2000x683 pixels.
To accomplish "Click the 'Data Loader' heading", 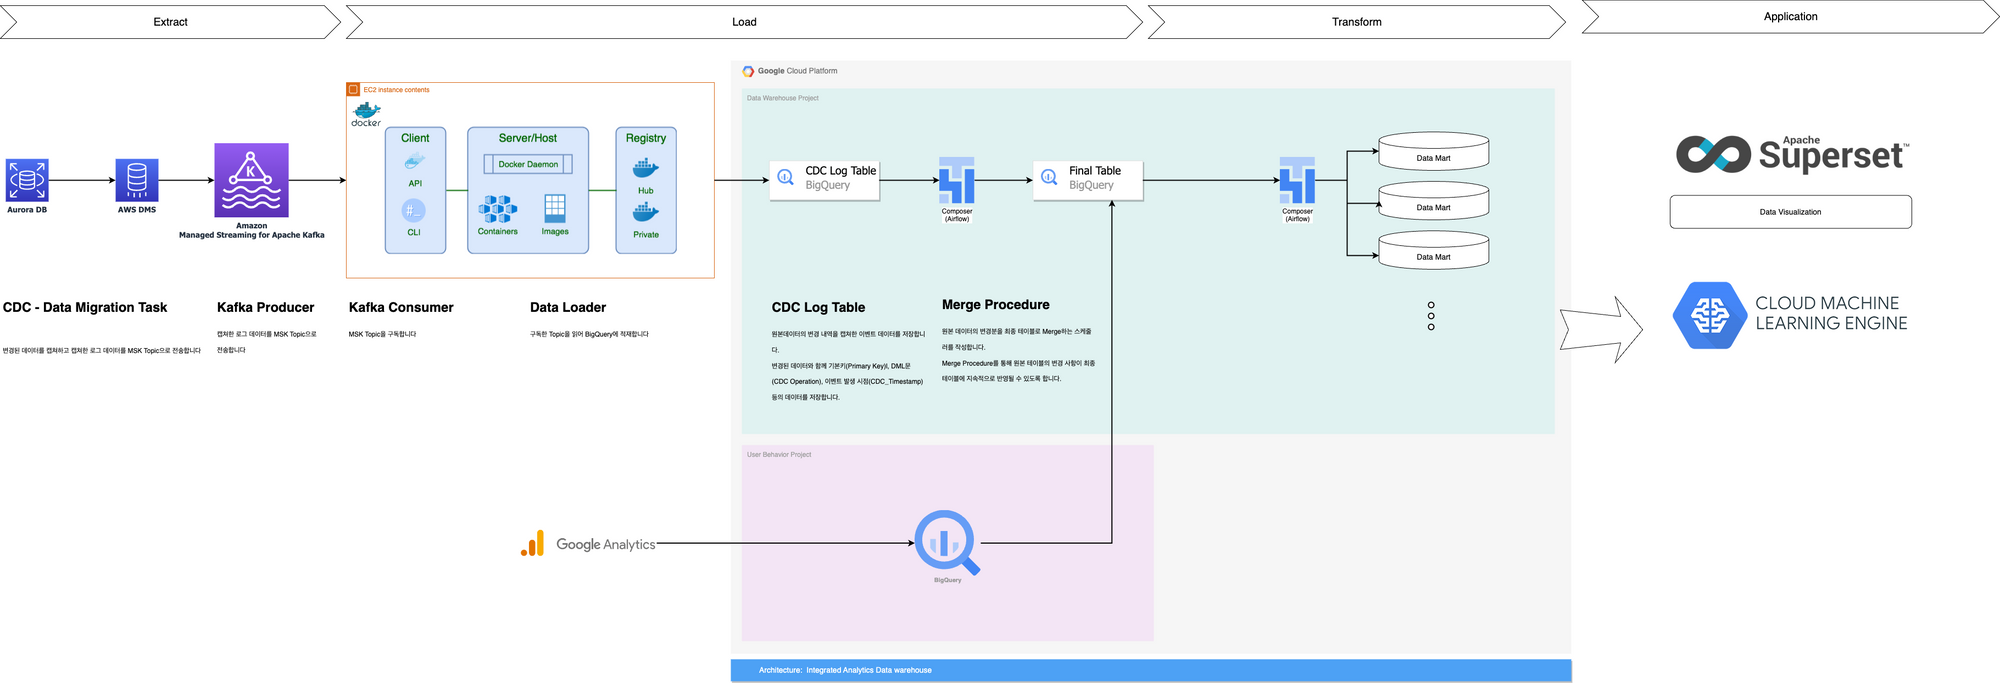I will coord(568,307).
